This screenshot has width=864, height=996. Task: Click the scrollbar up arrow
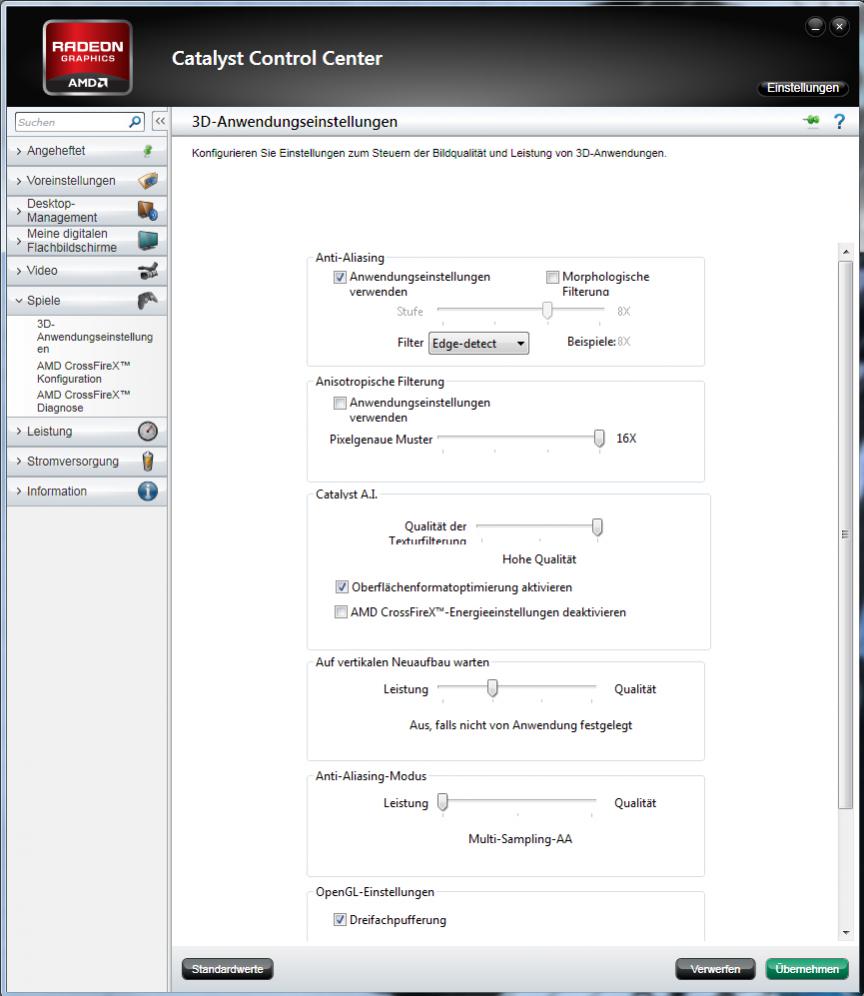(846, 252)
